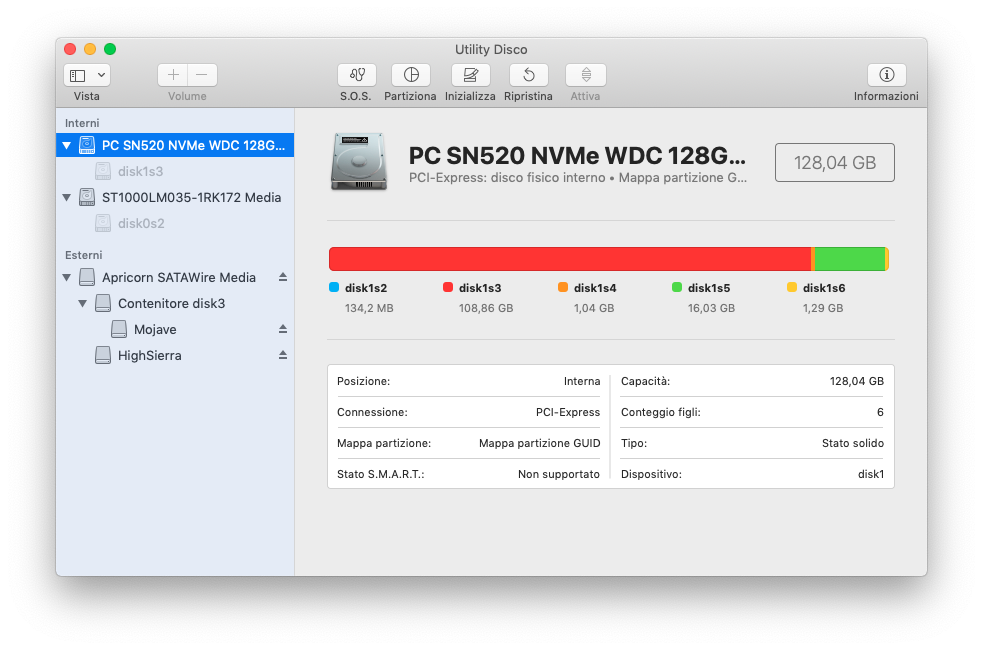Click the Conteggio figli value 6
This screenshot has height=650, width=983.
pyautogui.click(x=880, y=412)
